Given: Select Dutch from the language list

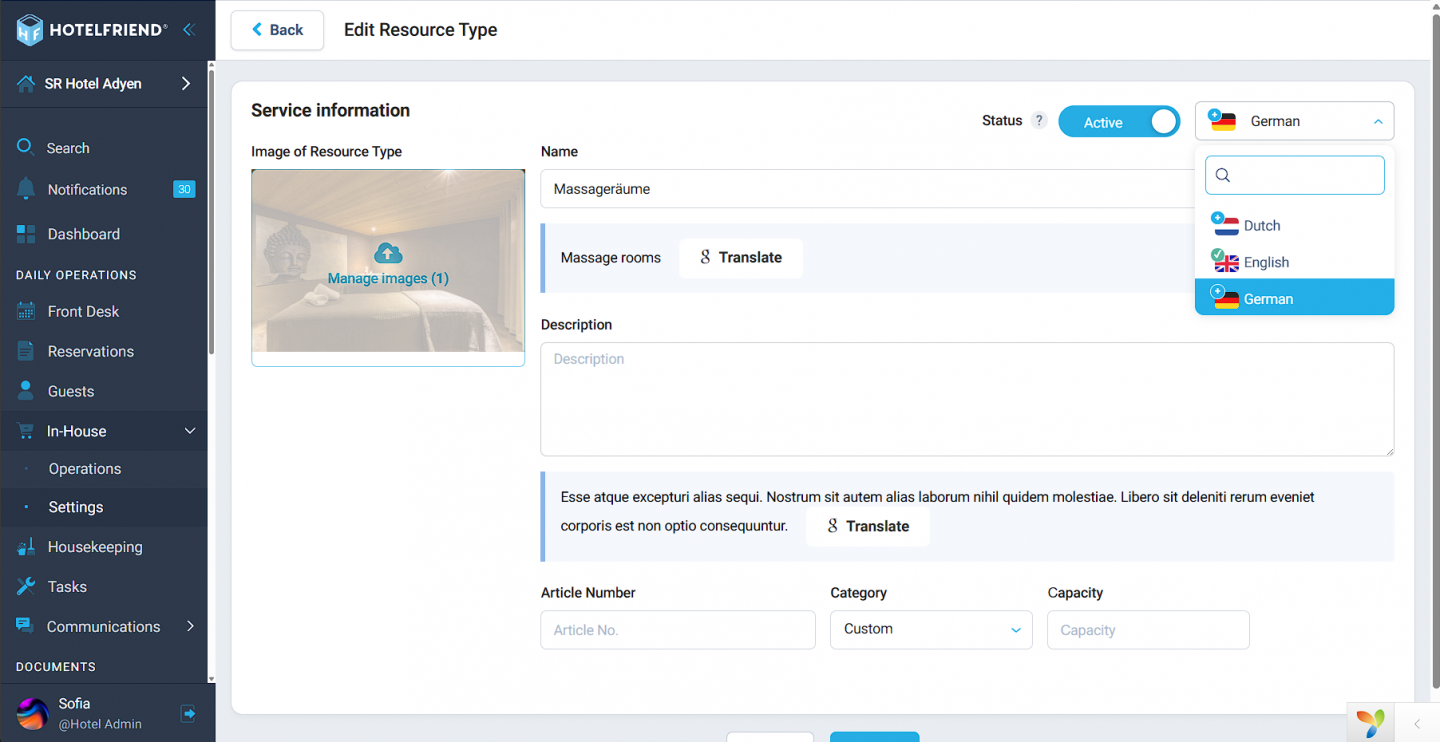Looking at the screenshot, I should pos(1294,226).
